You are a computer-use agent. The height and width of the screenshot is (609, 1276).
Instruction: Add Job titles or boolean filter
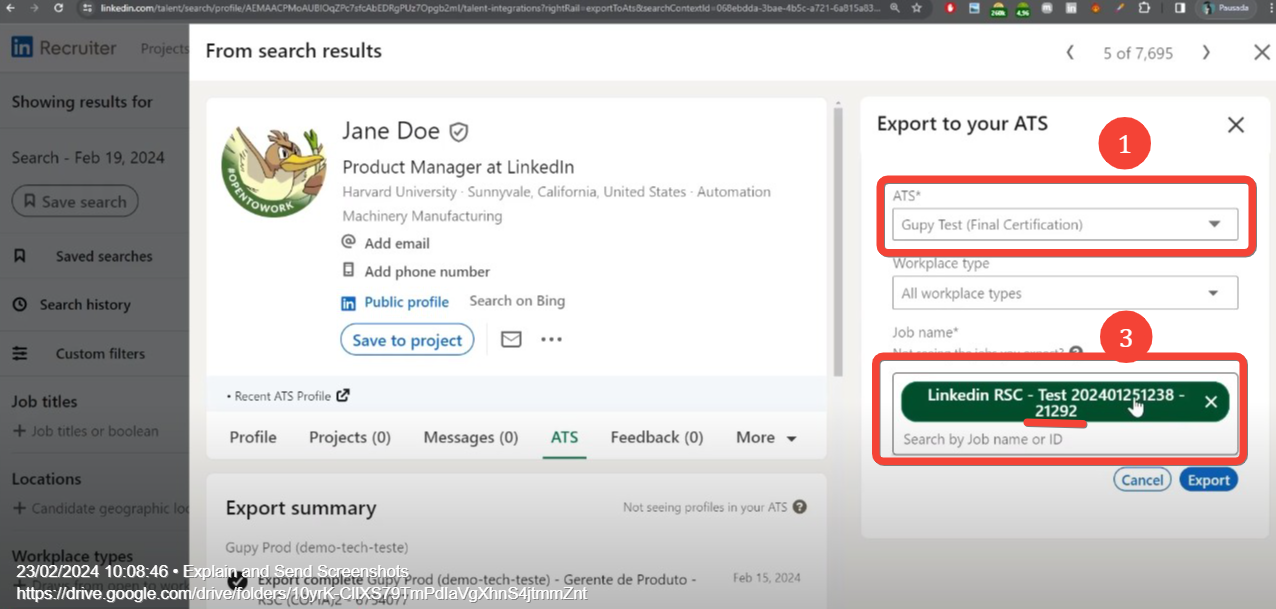click(85, 431)
